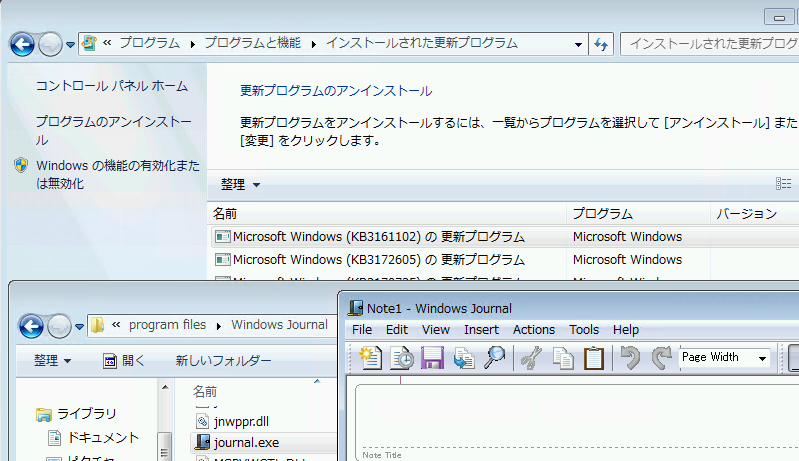This screenshot has width=799, height=461.
Task: Click the journal.exe file icon
Action: [x=203, y=442]
